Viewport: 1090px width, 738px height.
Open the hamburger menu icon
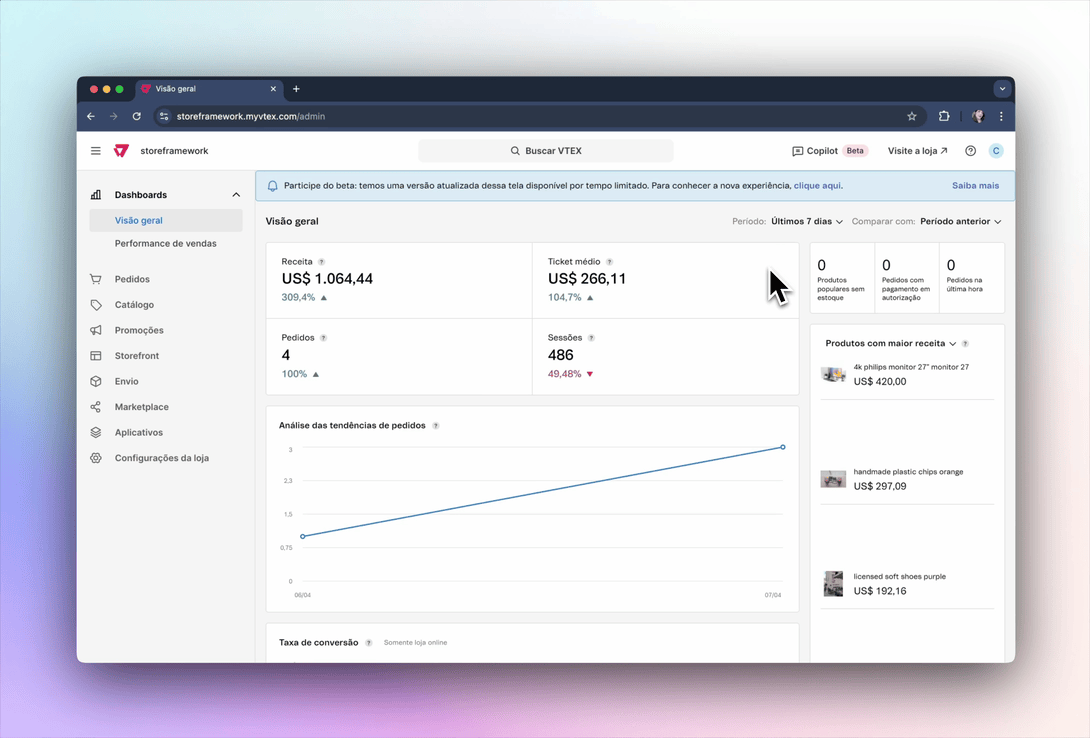(96, 151)
